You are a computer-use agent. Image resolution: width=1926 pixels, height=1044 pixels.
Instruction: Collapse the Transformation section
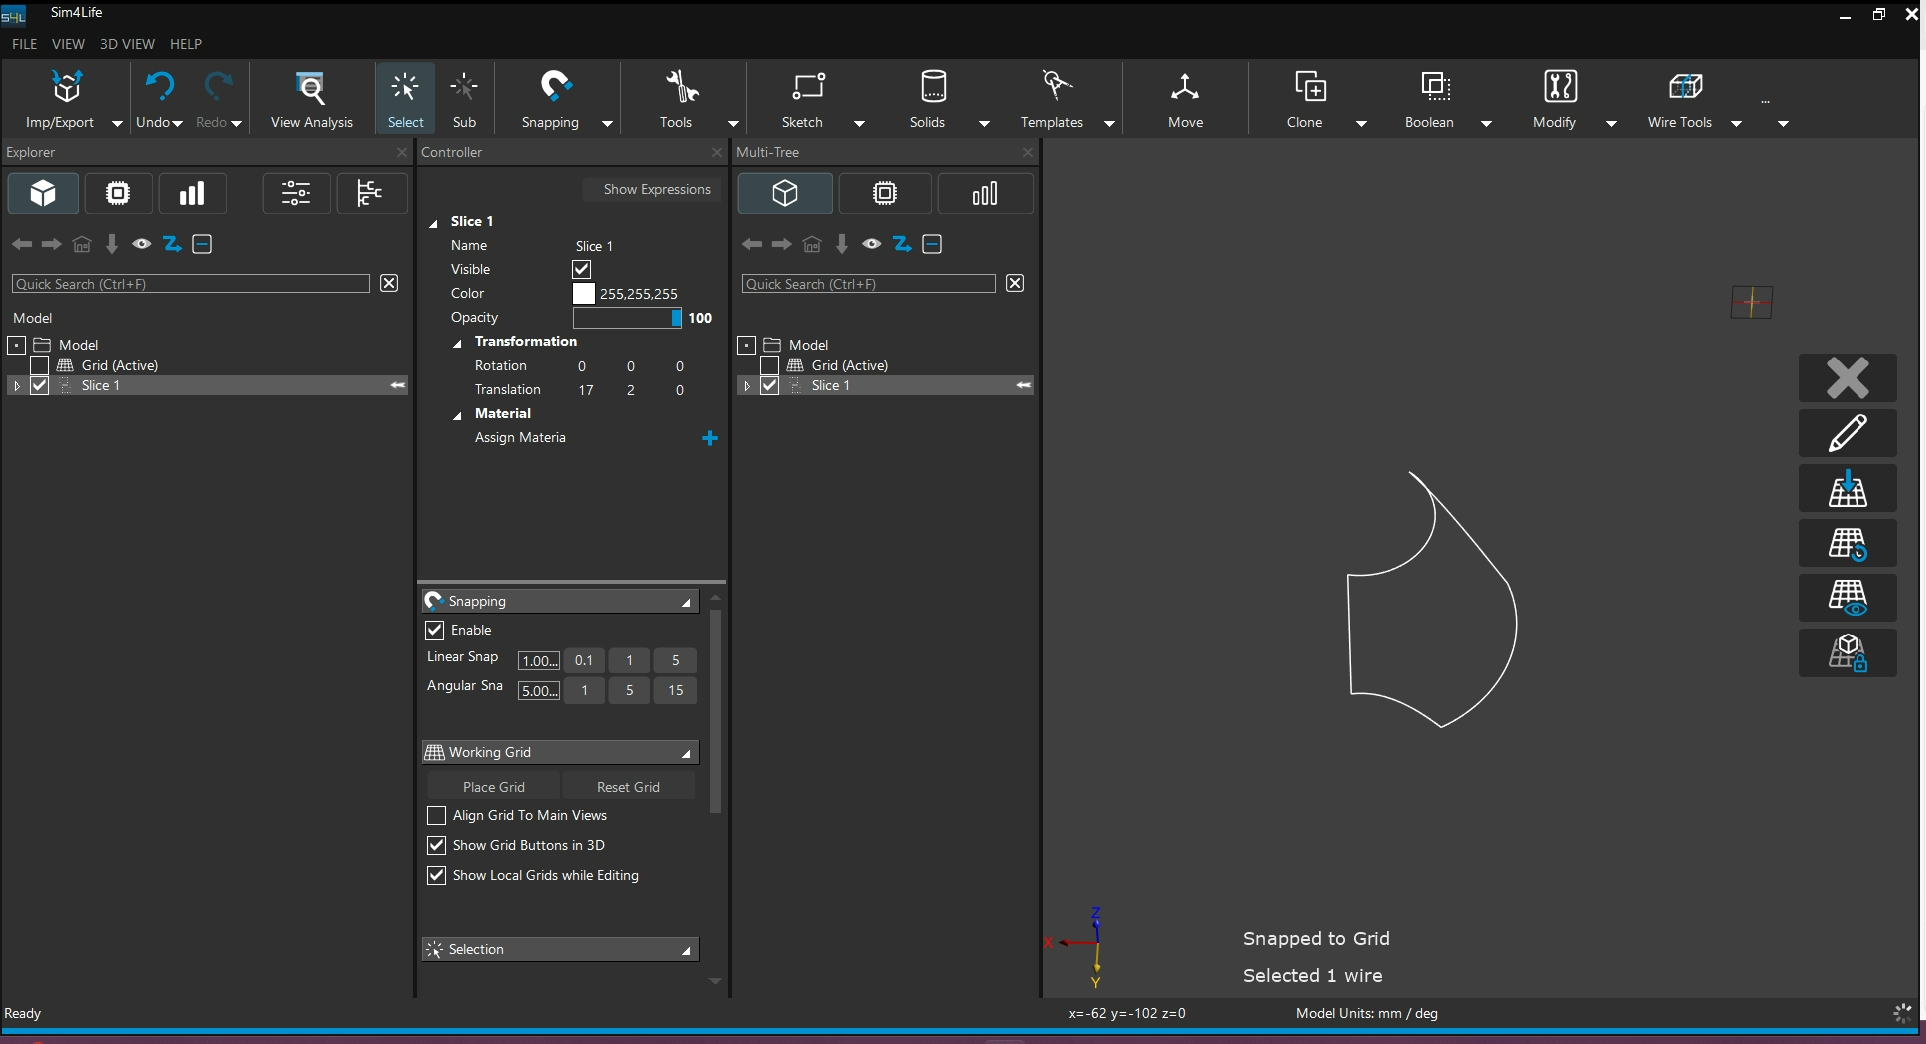pyautogui.click(x=458, y=342)
